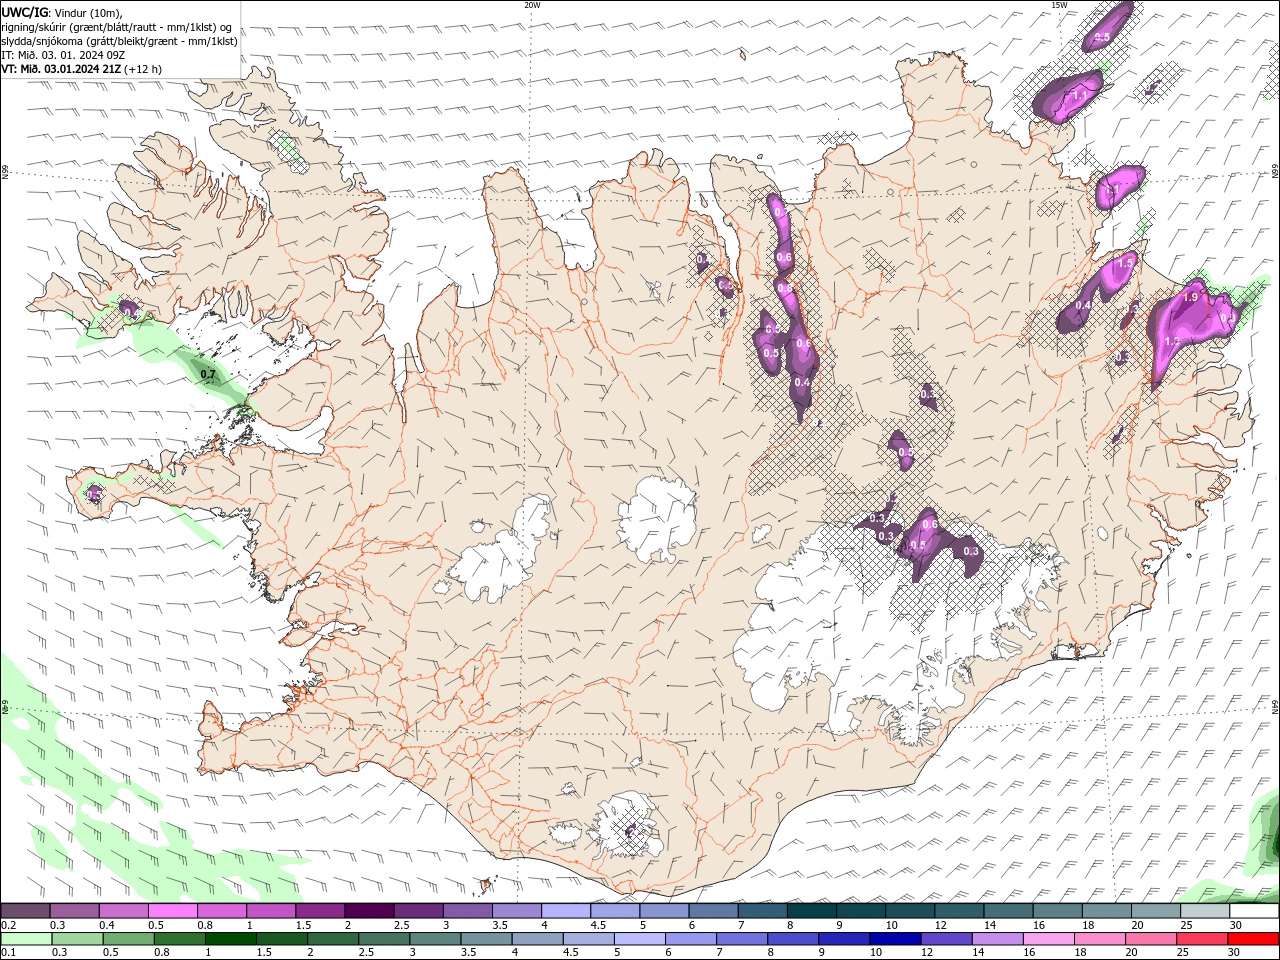Screen dimensions: 1280x960
Task: Click the top-row purple legend swatch labeled 0.2
Action: click(25, 911)
